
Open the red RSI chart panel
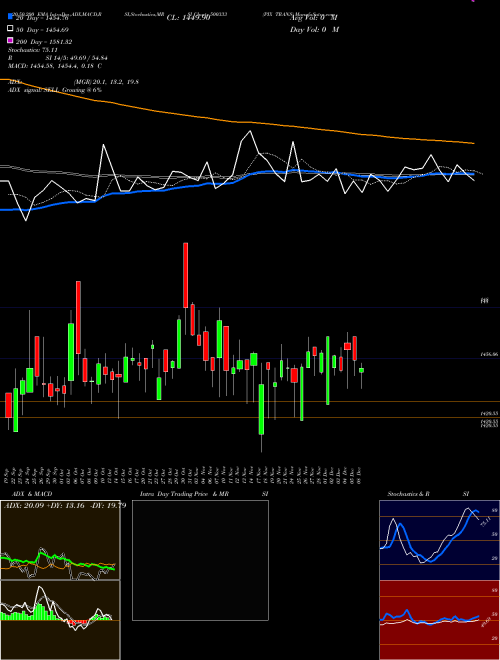tap(439, 620)
